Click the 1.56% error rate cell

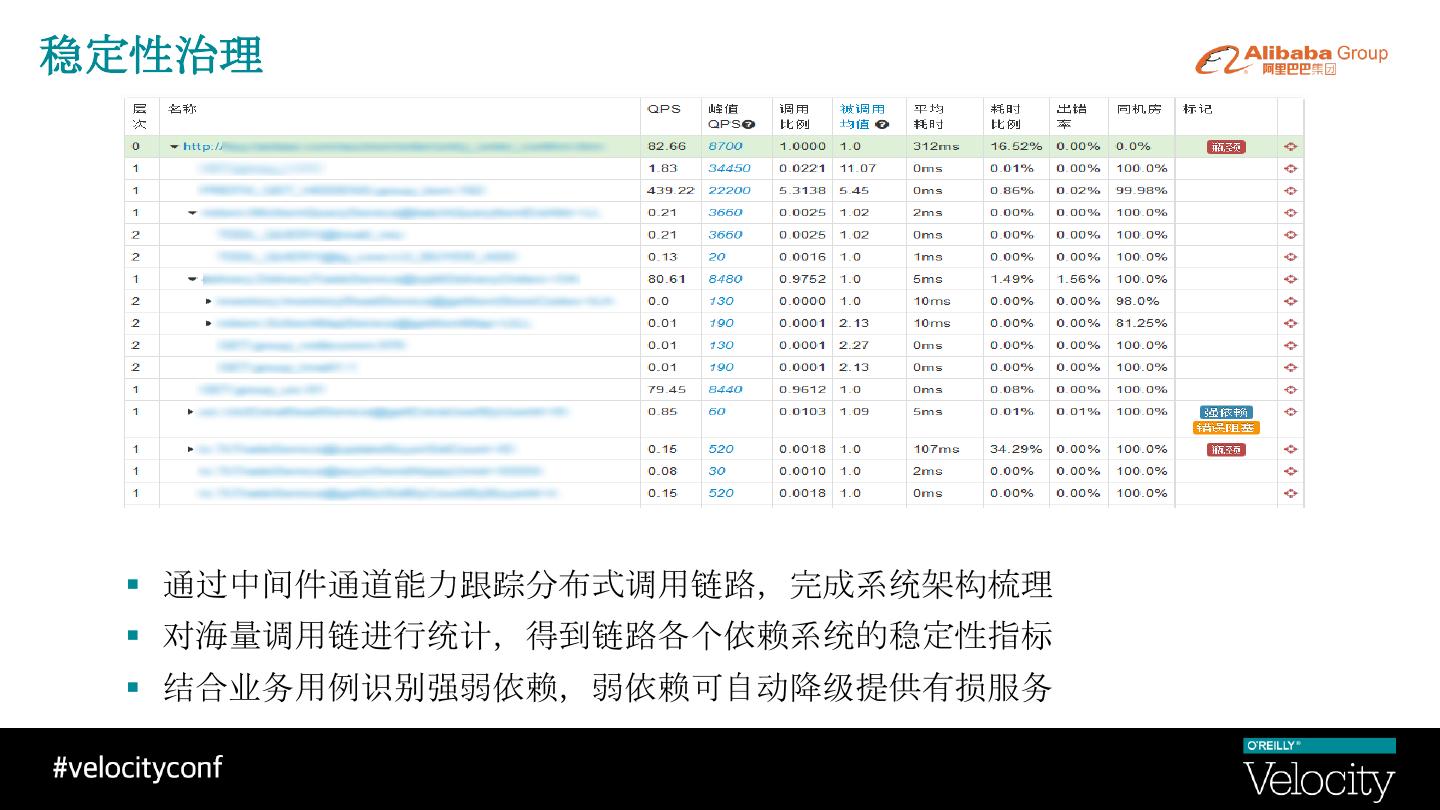click(x=1078, y=279)
